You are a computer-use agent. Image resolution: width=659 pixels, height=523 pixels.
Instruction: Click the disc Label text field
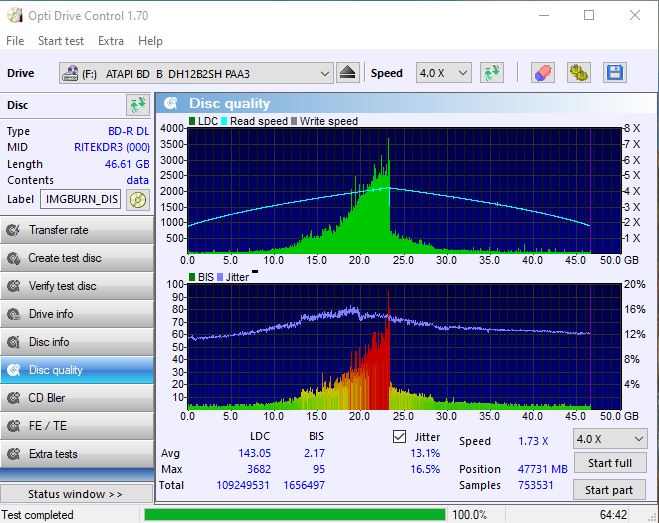point(81,199)
